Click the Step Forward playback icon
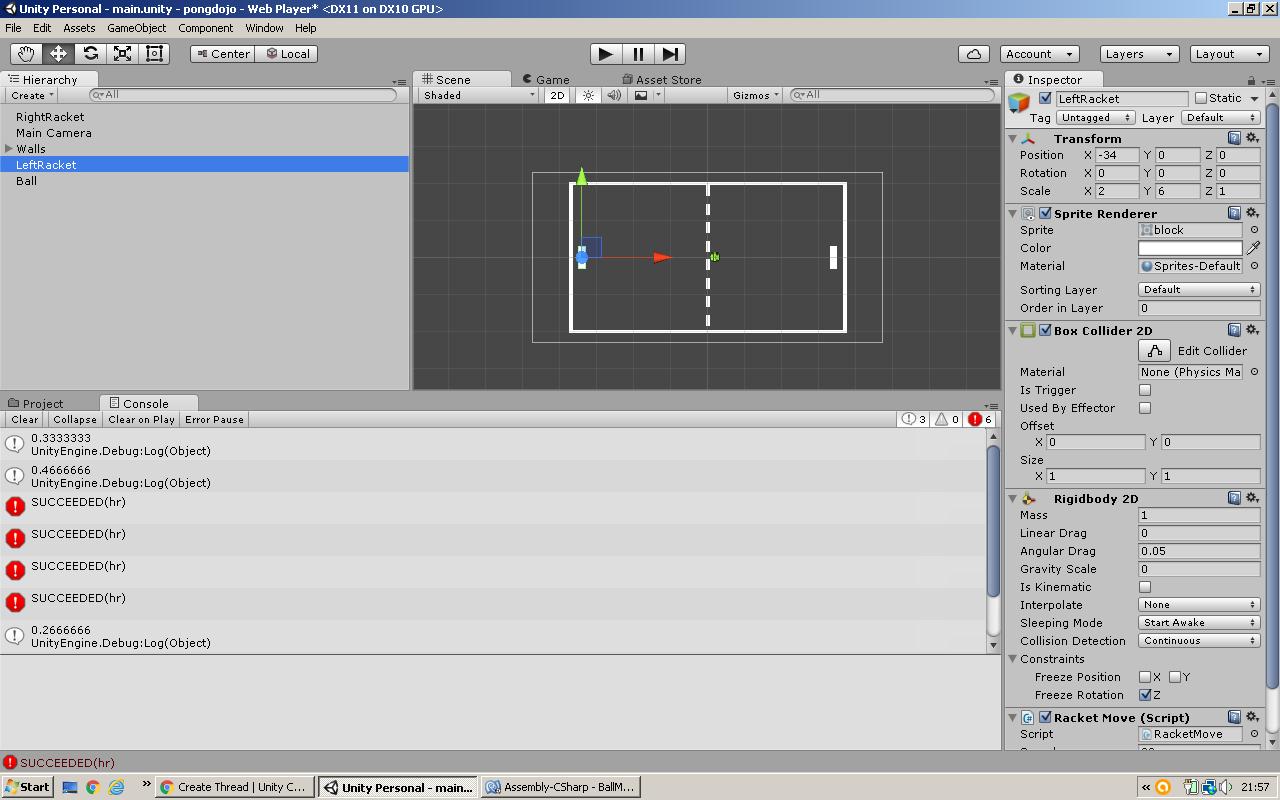This screenshot has width=1280, height=800. pos(669,54)
